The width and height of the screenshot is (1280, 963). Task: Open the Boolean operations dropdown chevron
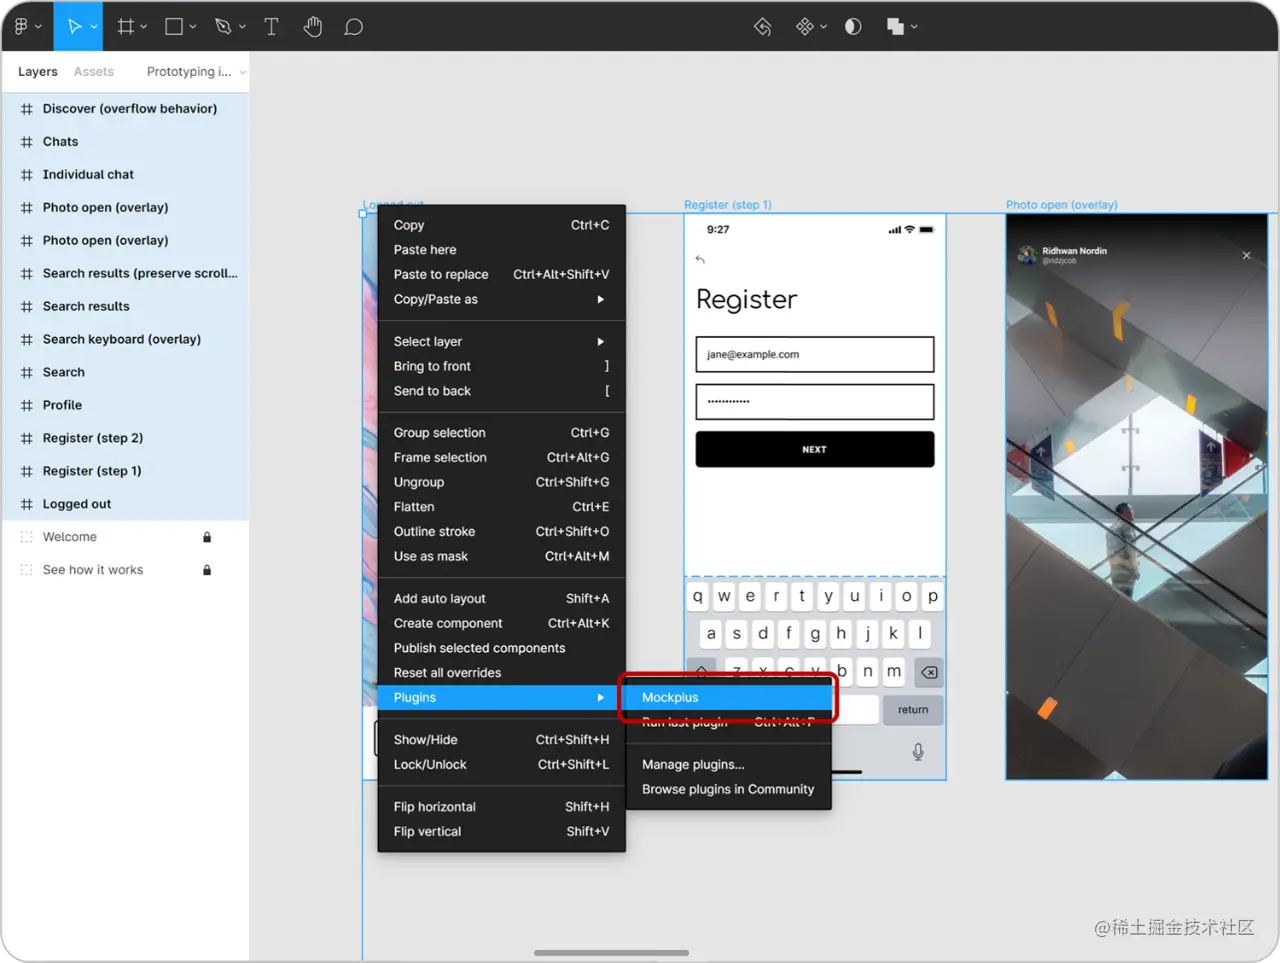pyautogui.click(x=914, y=27)
